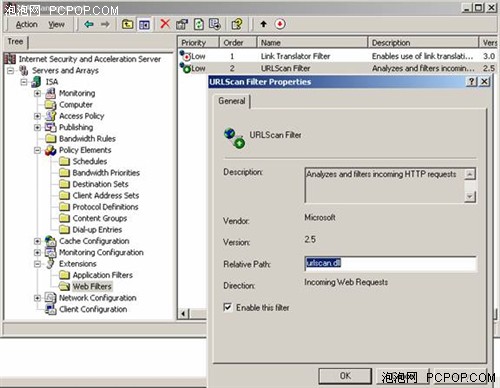The height and width of the screenshot is (388, 500).
Task: Select Internet Security and Acceleration Server root node
Action: (x=90, y=59)
